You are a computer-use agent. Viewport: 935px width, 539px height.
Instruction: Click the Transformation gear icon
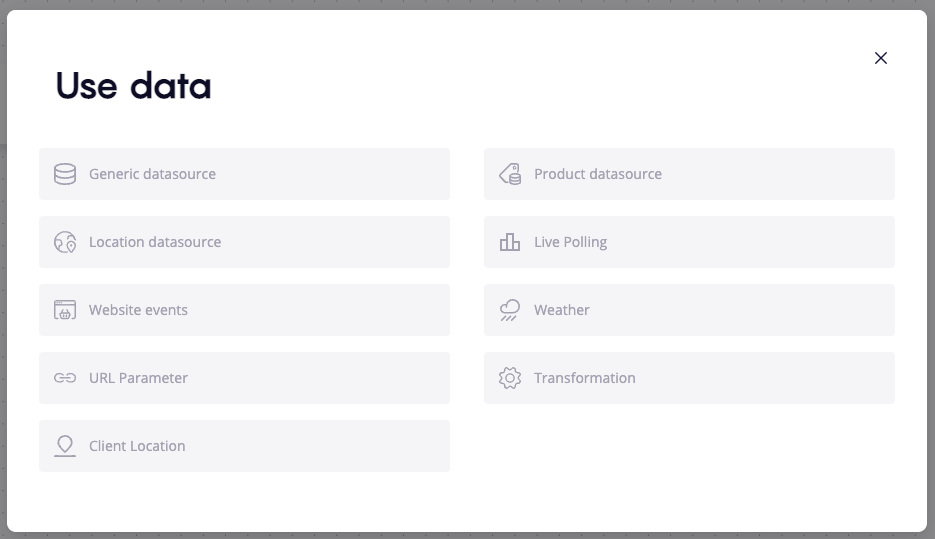pyautogui.click(x=510, y=378)
